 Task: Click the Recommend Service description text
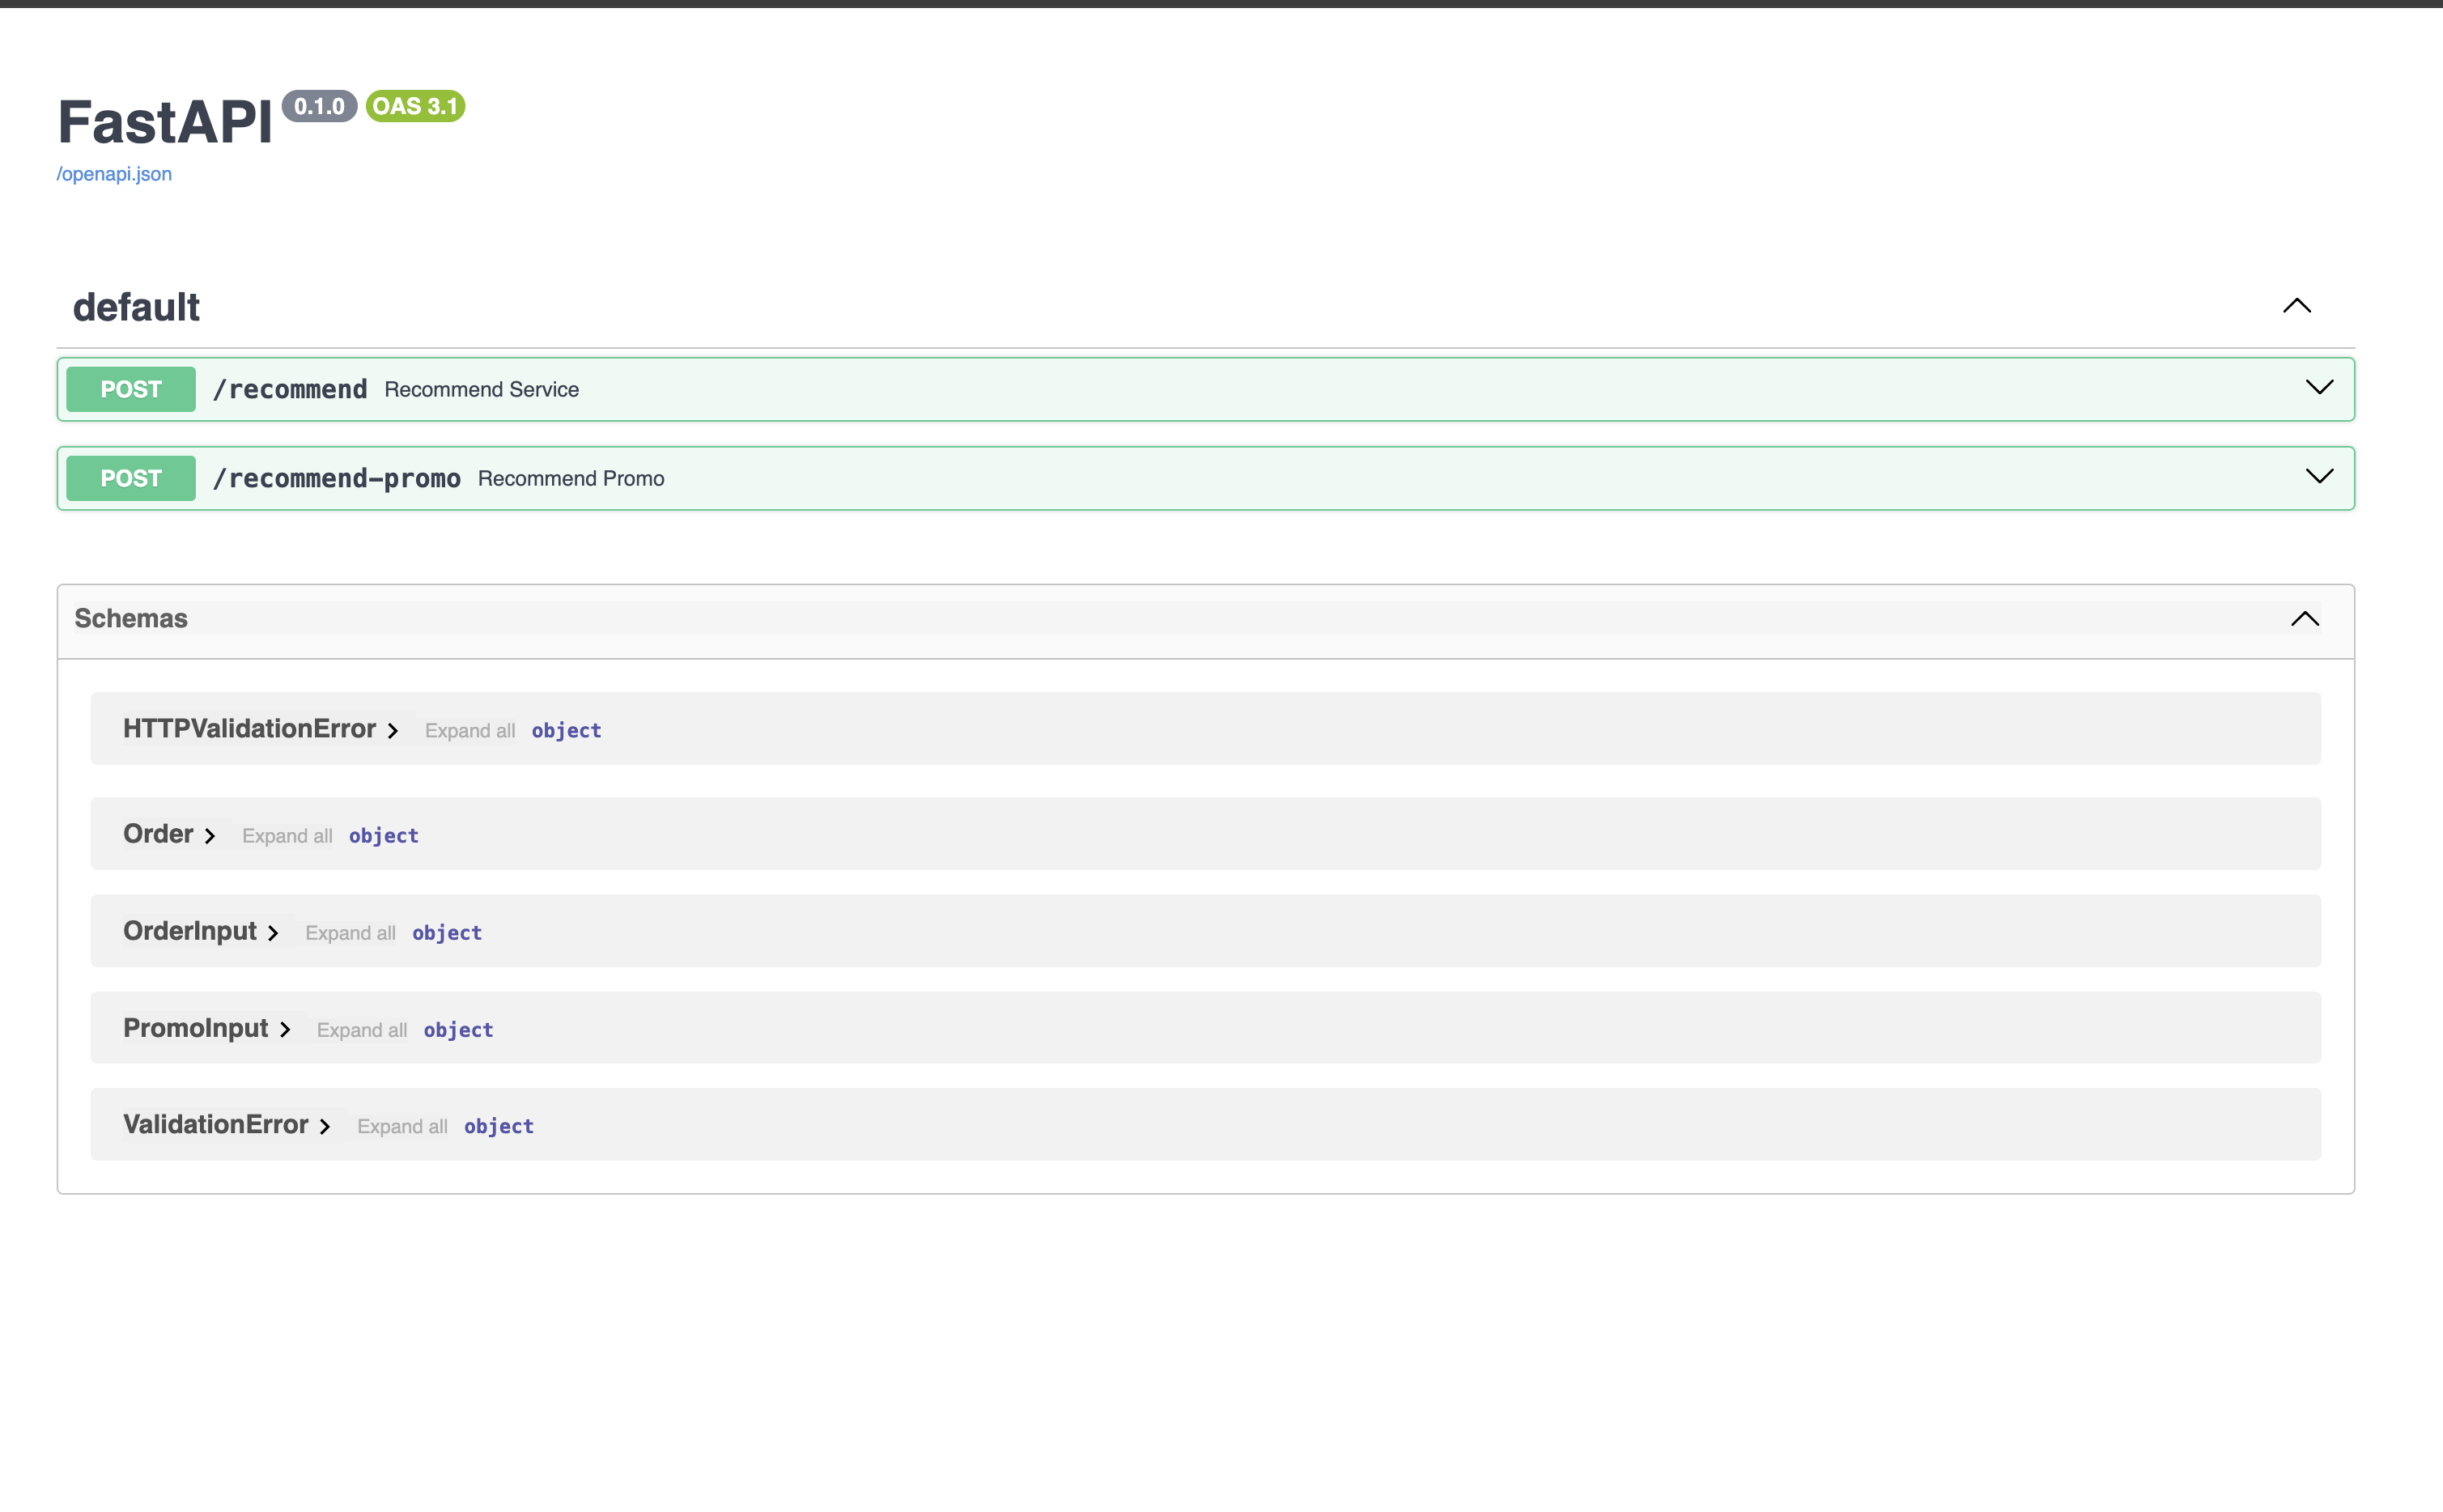tap(482, 389)
